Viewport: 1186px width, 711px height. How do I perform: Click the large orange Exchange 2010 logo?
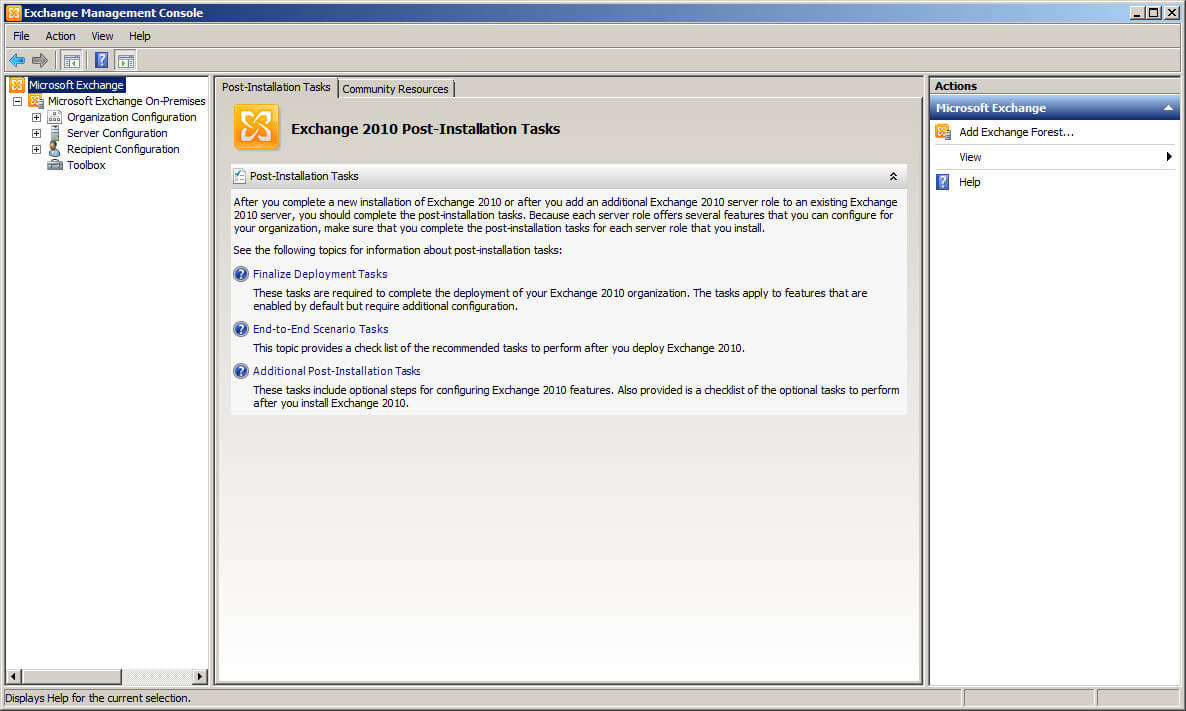(256, 126)
